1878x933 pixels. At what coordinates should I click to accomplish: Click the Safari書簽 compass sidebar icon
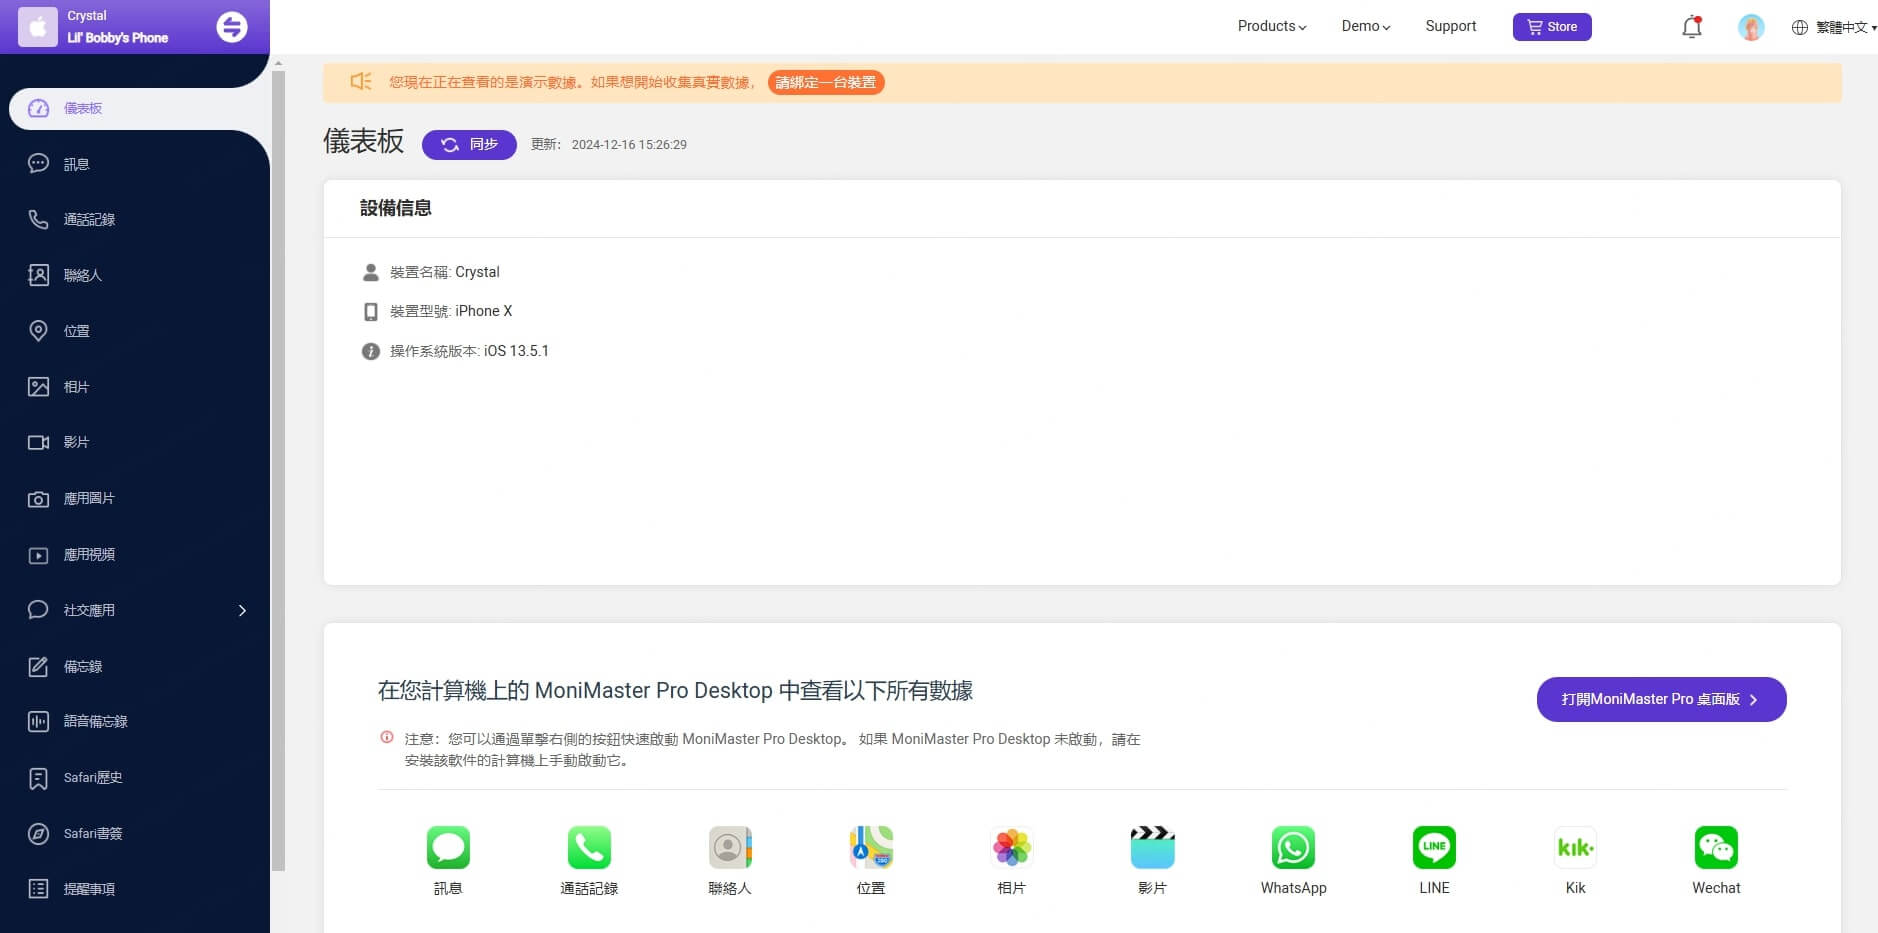[x=38, y=833]
